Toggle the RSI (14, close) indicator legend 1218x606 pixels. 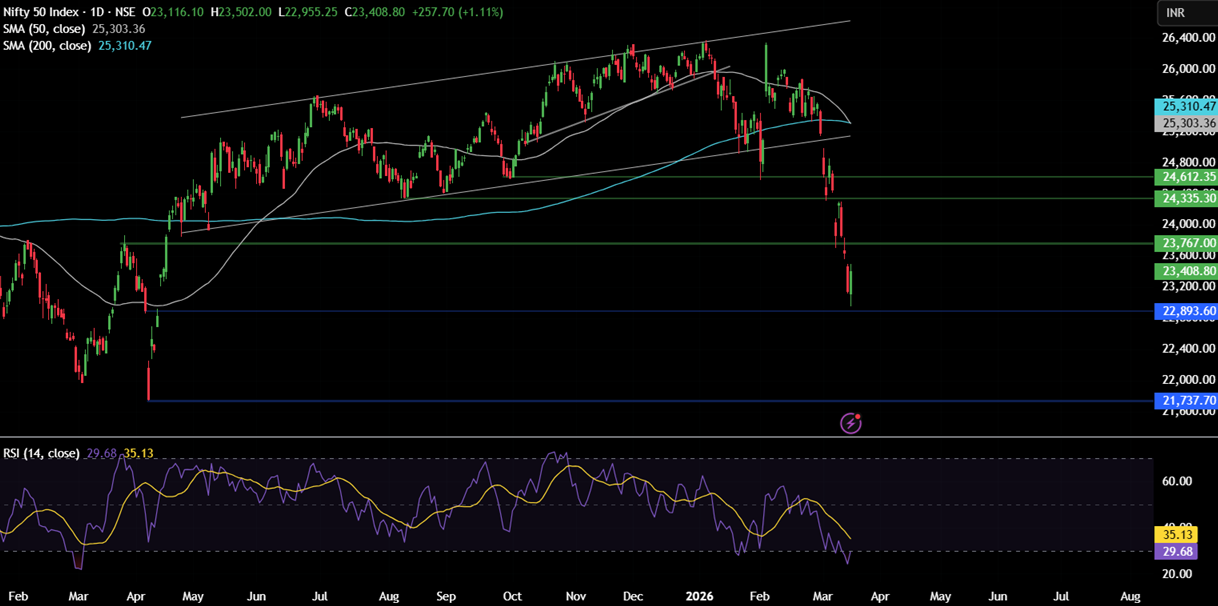pos(42,453)
